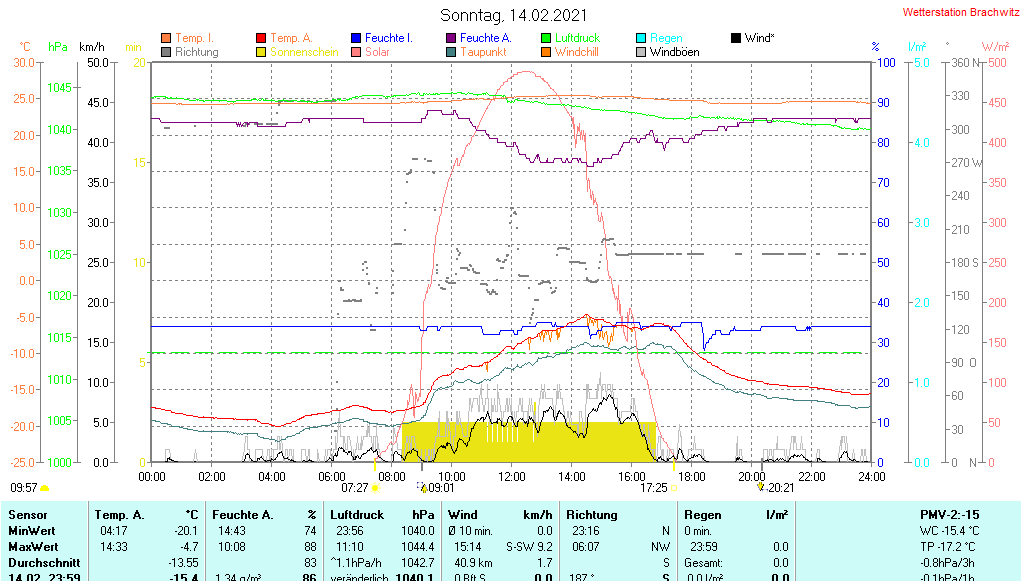Click the Luftdruck column header in table
The width and height of the screenshot is (1021, 581).
point(354,514)
